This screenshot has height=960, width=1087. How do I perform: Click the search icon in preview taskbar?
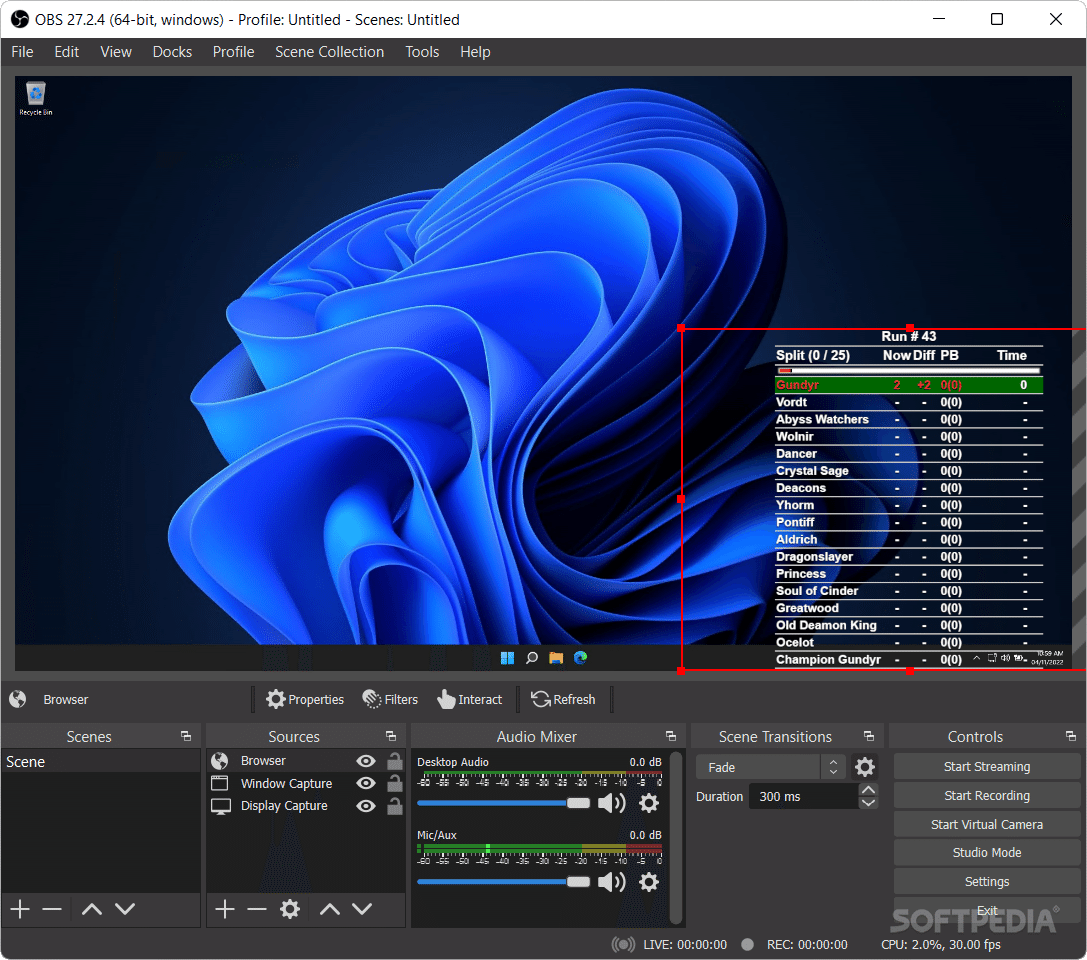coord(532,658)
